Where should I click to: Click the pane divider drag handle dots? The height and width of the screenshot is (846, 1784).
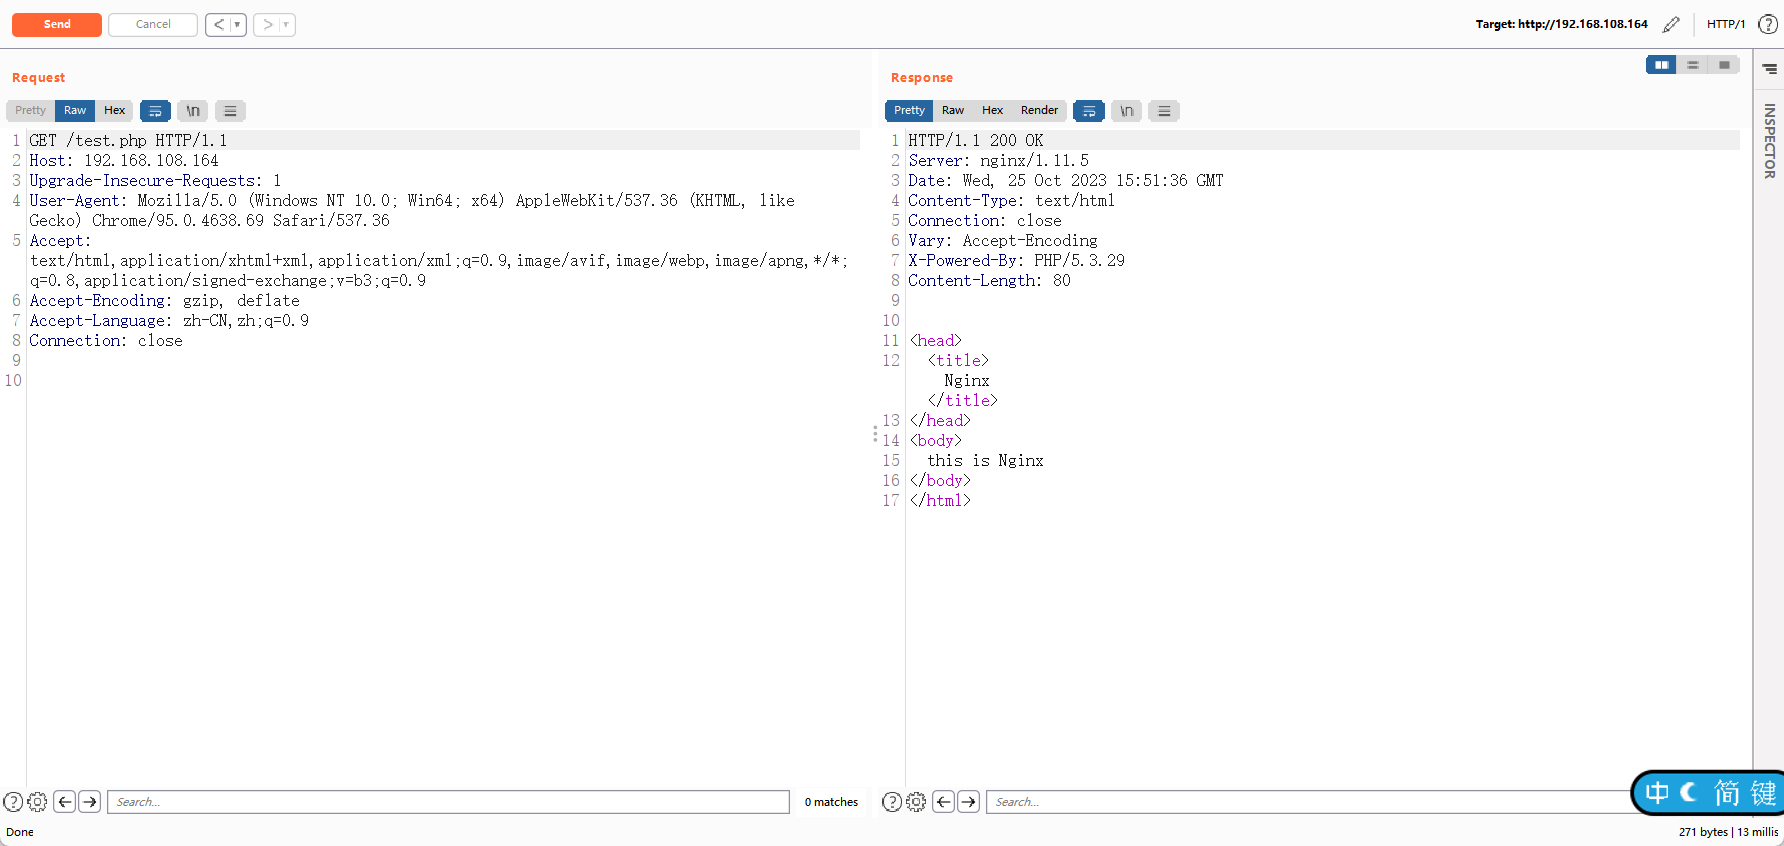[875, 434]
